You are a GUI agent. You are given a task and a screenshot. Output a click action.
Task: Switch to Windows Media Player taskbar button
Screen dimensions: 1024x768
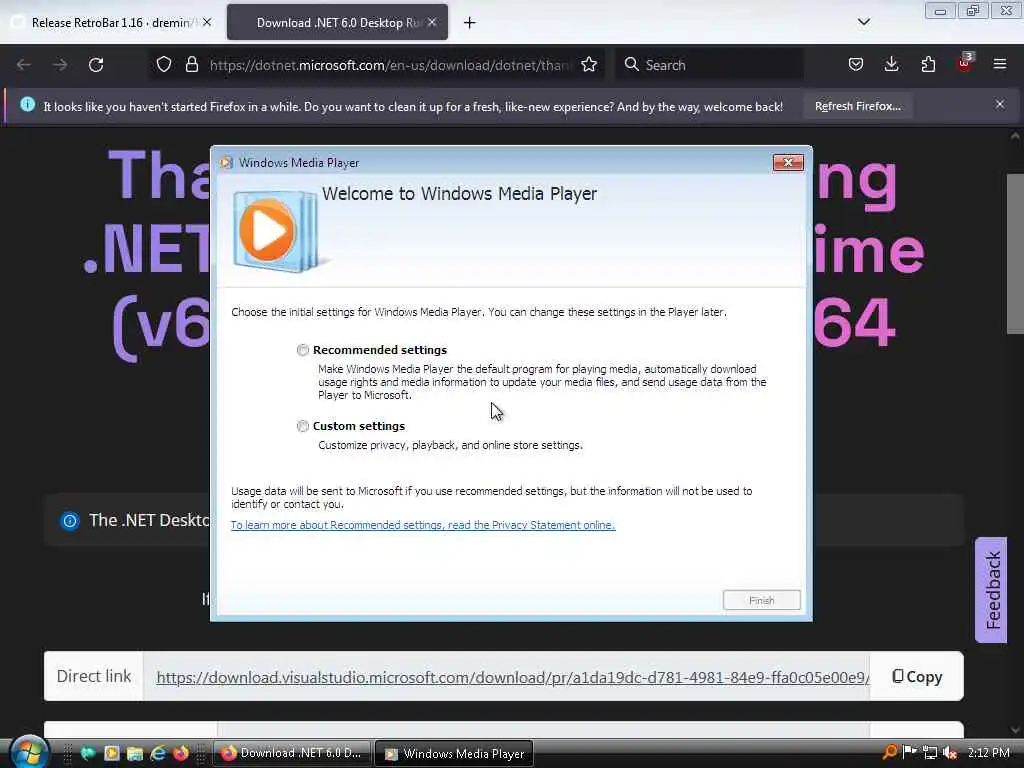[x=455, y=754]
